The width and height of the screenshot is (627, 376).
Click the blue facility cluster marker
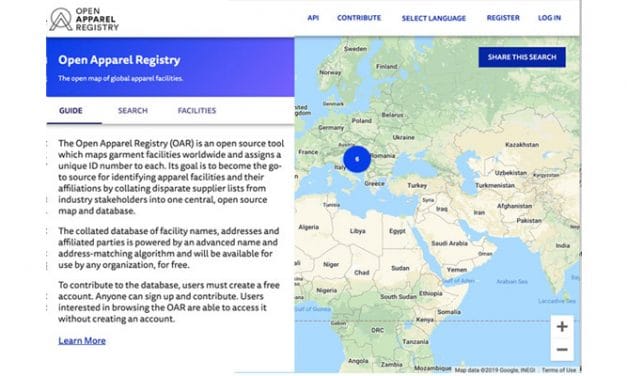click(357, 159)
